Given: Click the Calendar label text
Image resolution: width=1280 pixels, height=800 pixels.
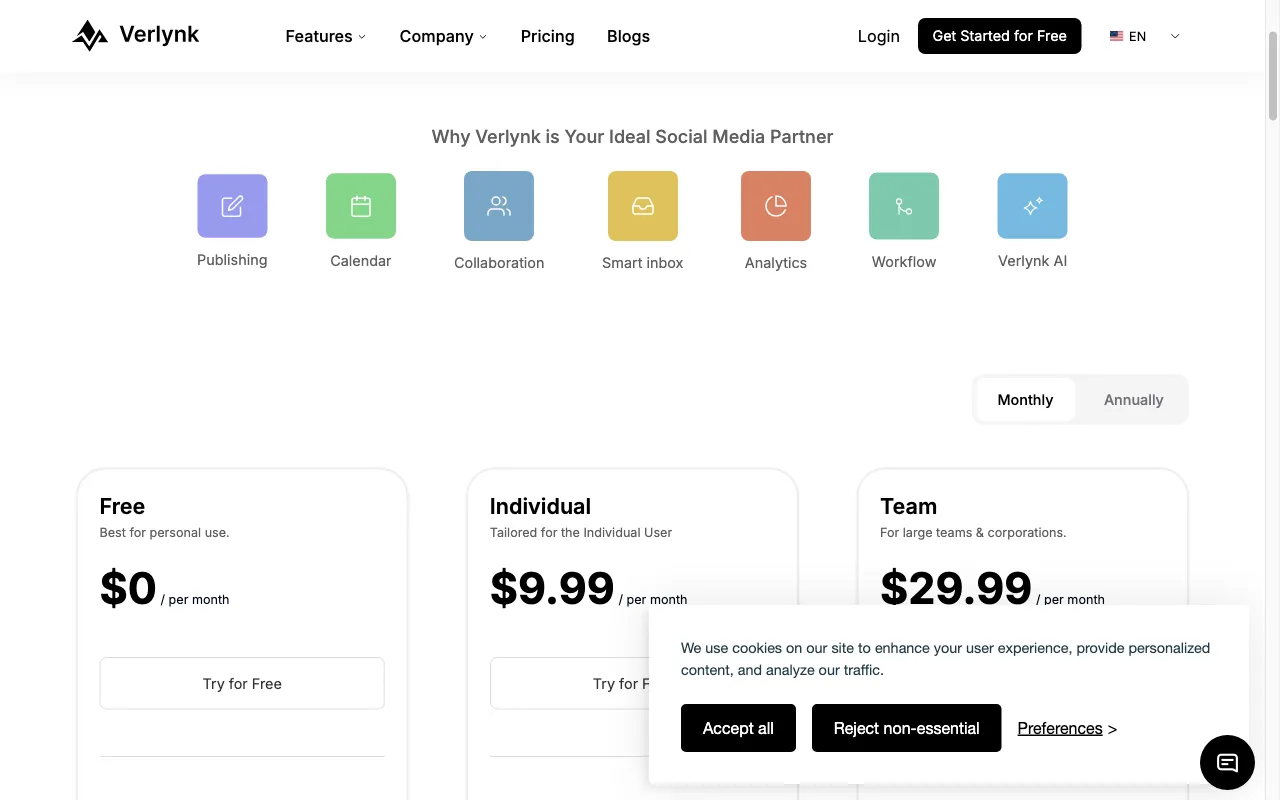Looking at the screenshot, I should (361, 261).
